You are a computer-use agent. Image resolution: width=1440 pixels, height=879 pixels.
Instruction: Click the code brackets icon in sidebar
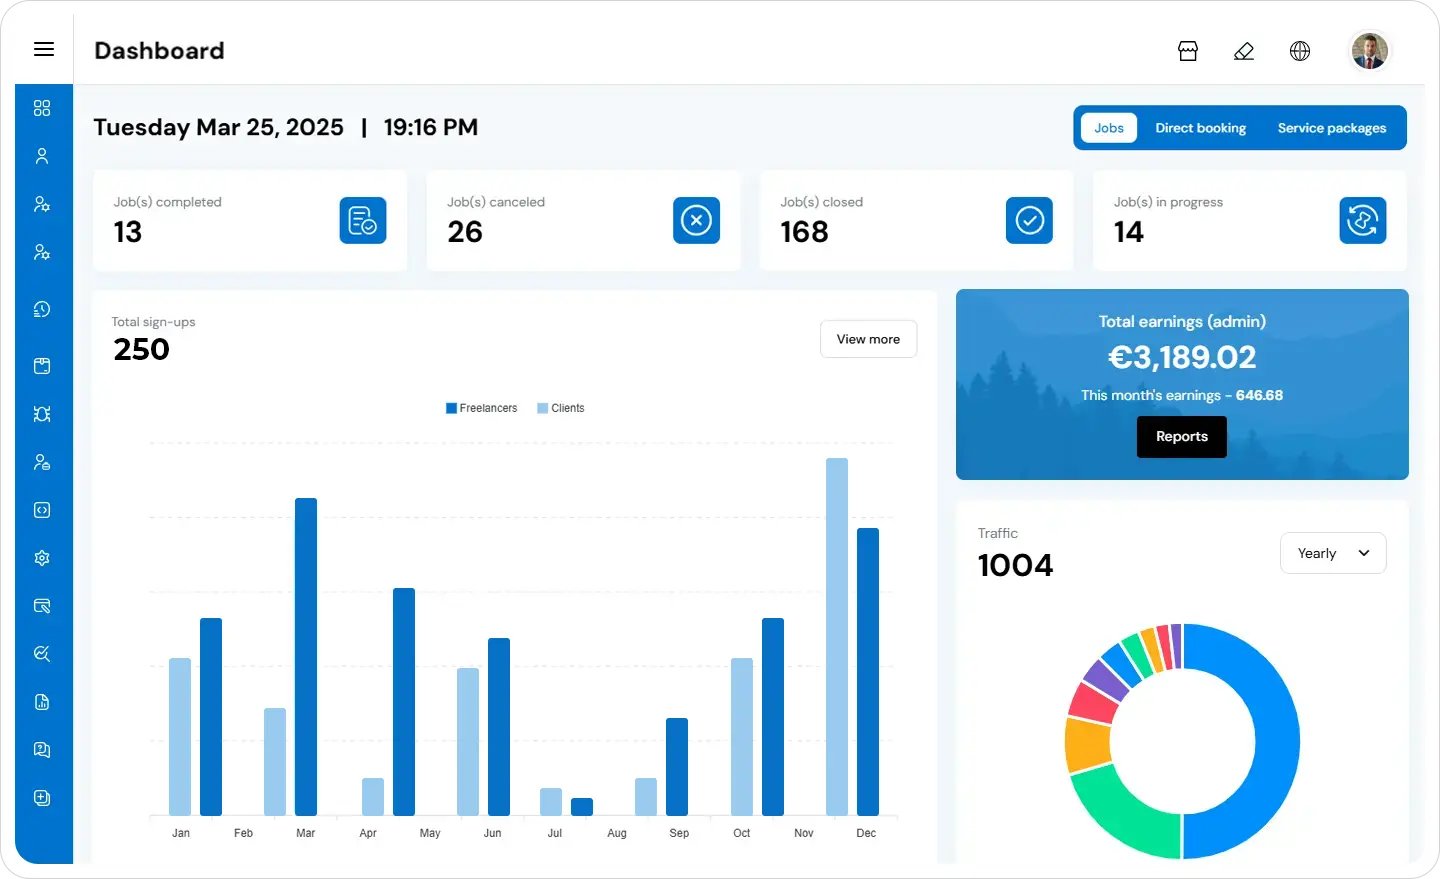coord(42,510)
